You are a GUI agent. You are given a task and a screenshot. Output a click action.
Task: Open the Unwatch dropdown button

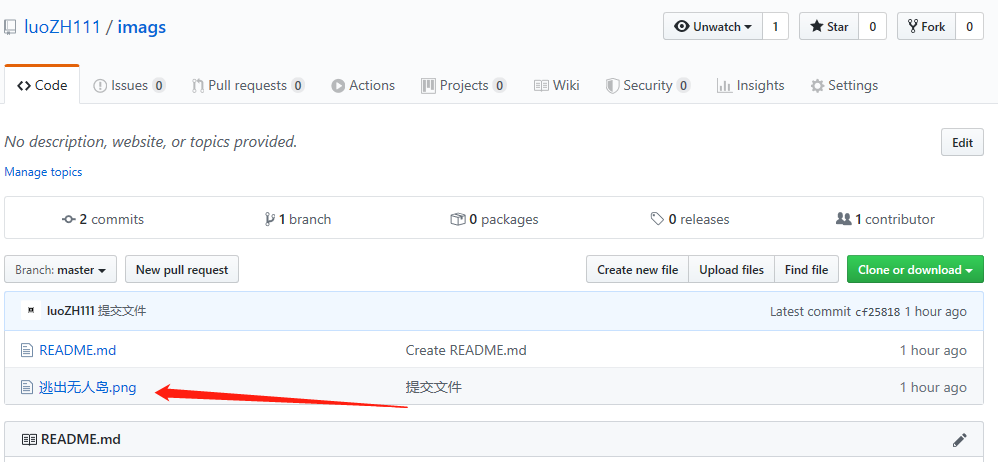tap(713, 27)
